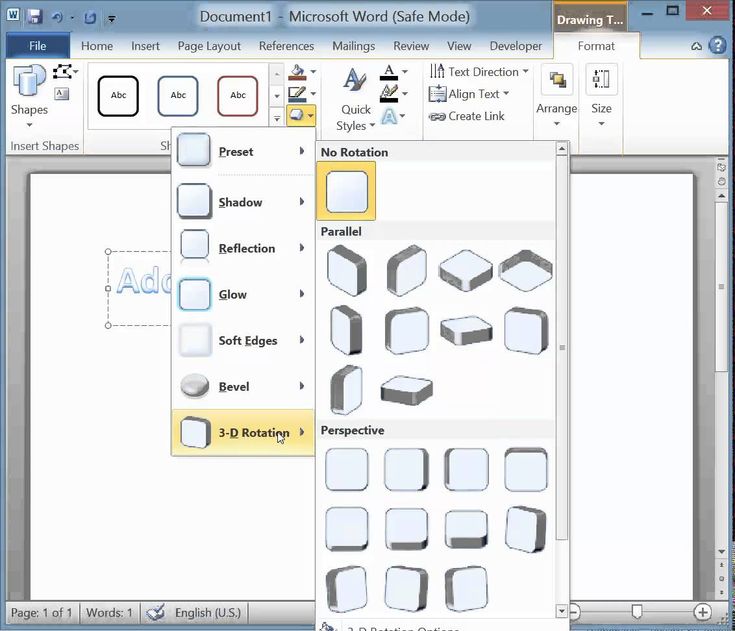The image size is (735, 631).
Task: Apply the blue outline Abc shape style
Action: coord(178,96)
